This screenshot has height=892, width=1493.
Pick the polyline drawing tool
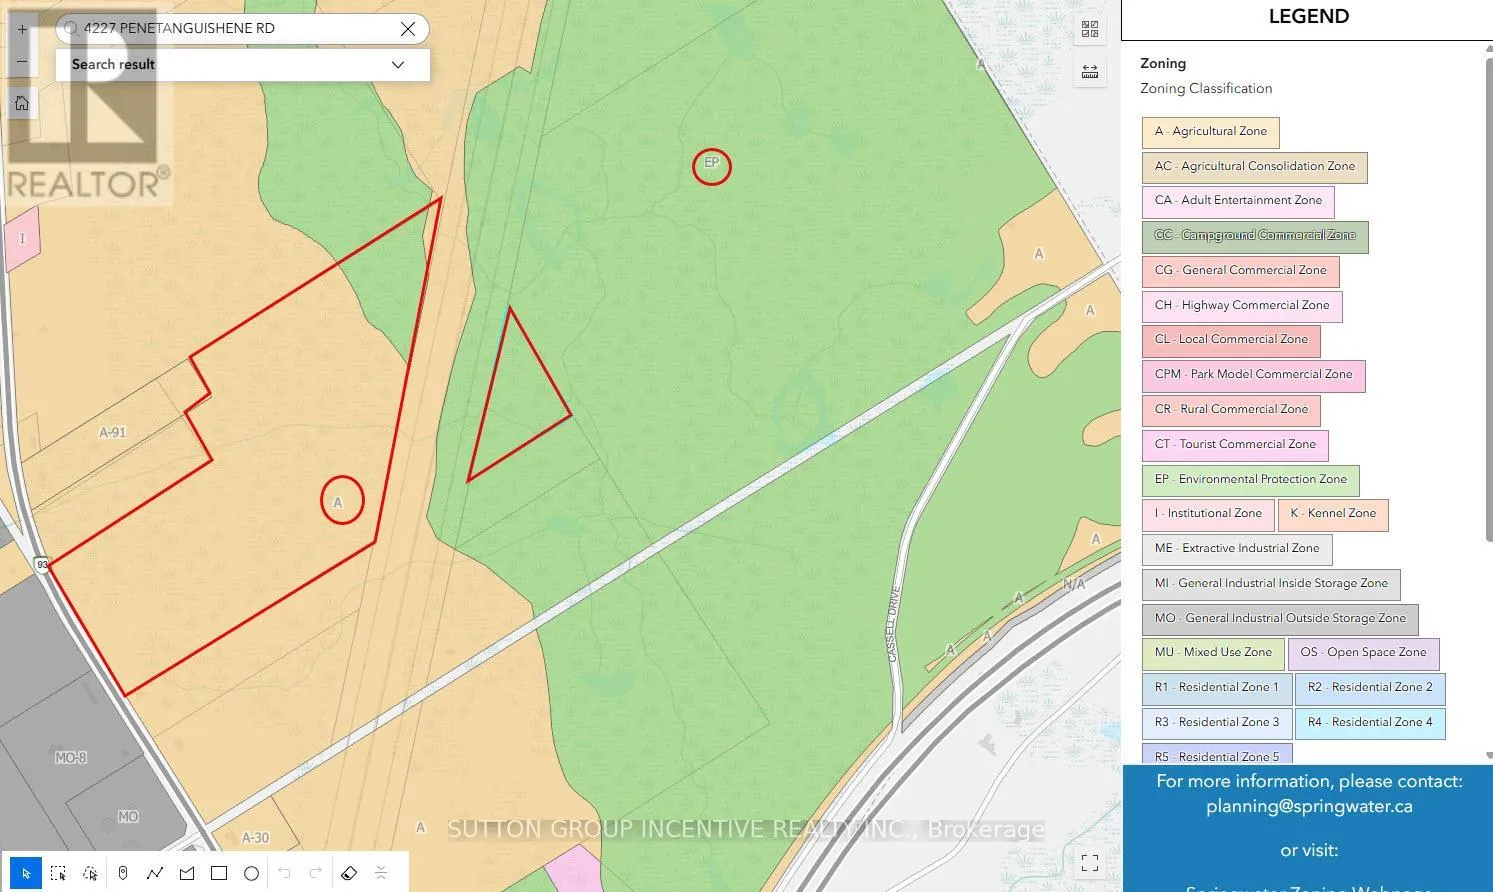155,873
